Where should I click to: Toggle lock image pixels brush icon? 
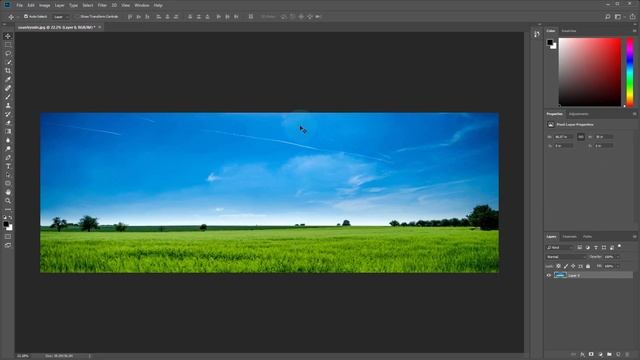point(566,266)
